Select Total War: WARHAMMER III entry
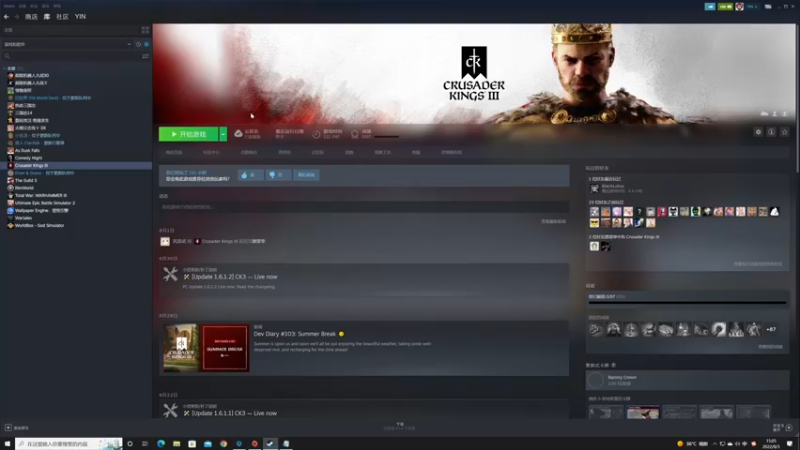This screenshot has width=800, height=450. pos(40,195)
